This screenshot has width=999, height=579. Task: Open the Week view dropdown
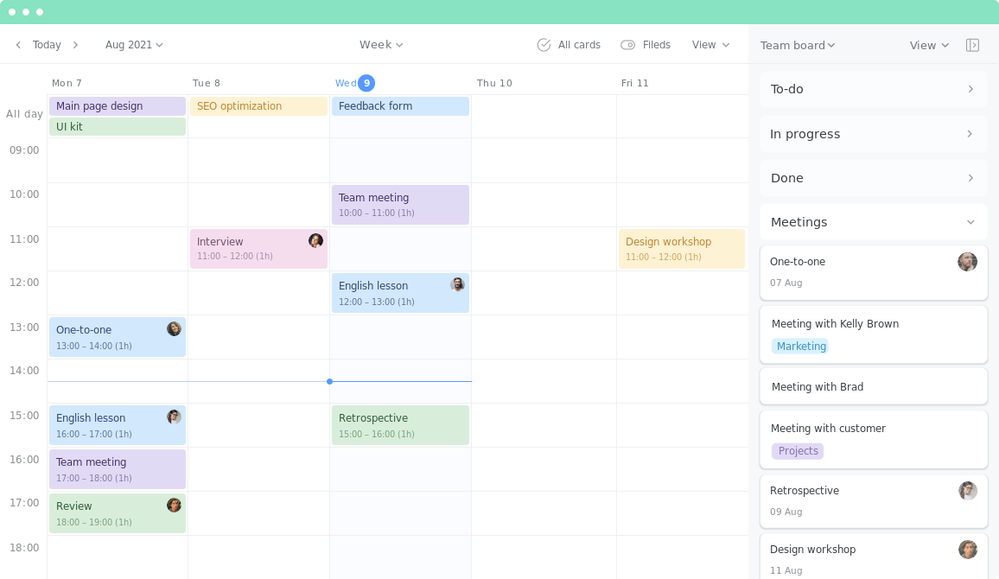(381, 45)
